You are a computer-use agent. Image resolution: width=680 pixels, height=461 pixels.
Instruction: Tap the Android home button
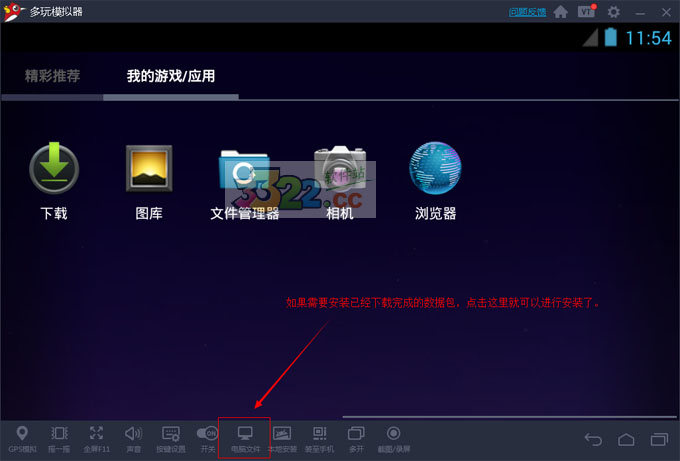626,439
